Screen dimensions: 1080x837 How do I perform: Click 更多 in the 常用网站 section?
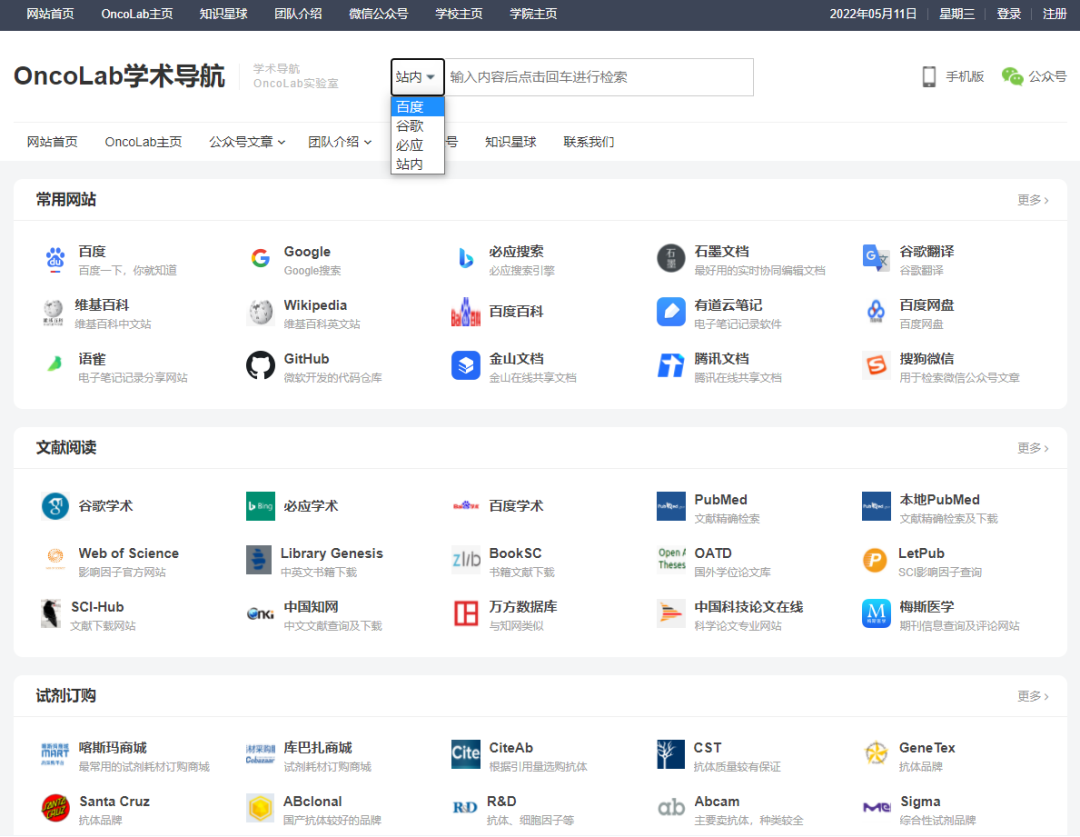pos(1033,200)
